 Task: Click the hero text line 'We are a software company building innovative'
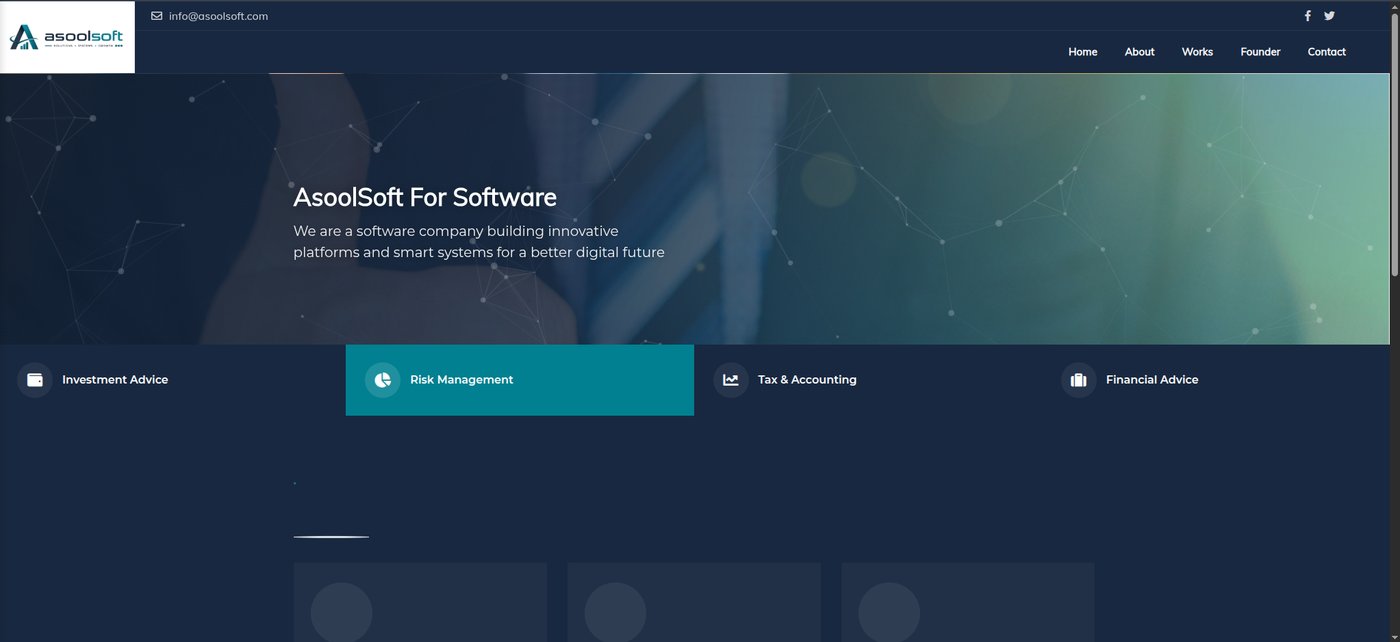(456, 231)
